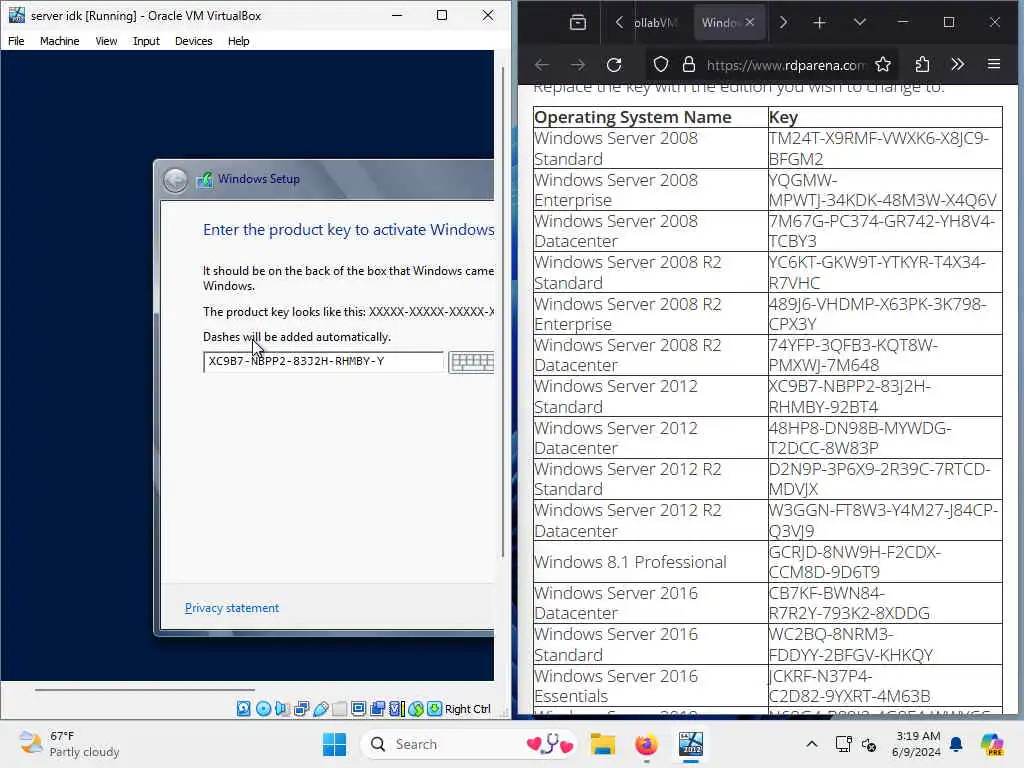Open the Help menu in VirtualBox
This screenshot has width=1024, height=768.
pos(238,41)
